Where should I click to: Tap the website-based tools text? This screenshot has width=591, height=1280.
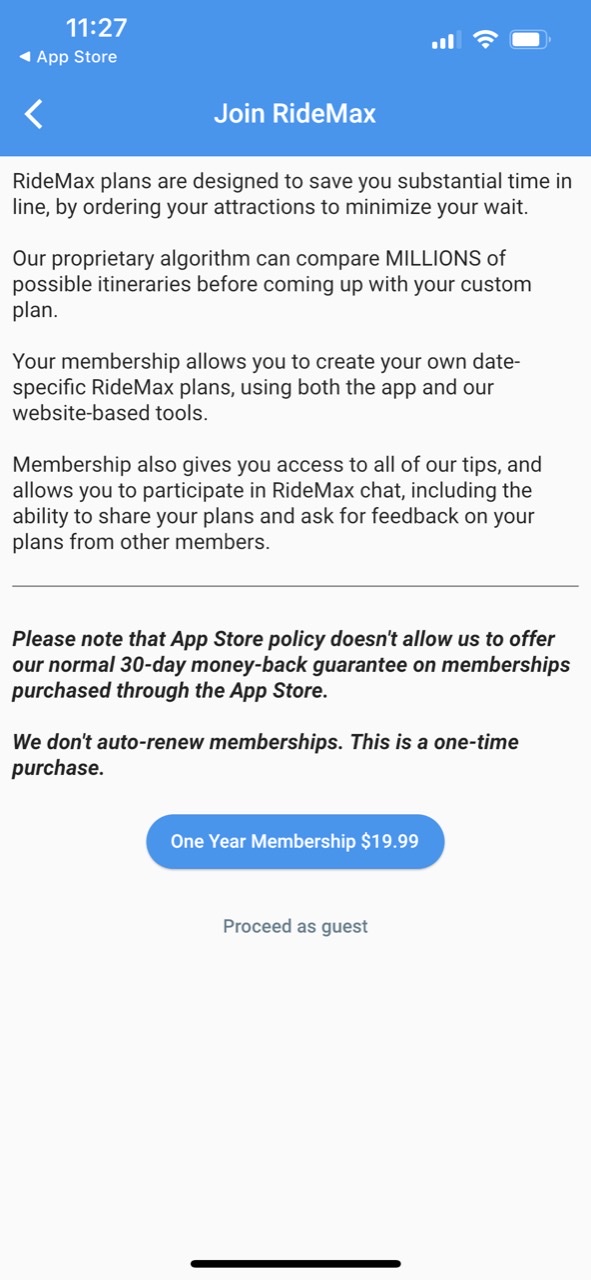tap(110, 413)
